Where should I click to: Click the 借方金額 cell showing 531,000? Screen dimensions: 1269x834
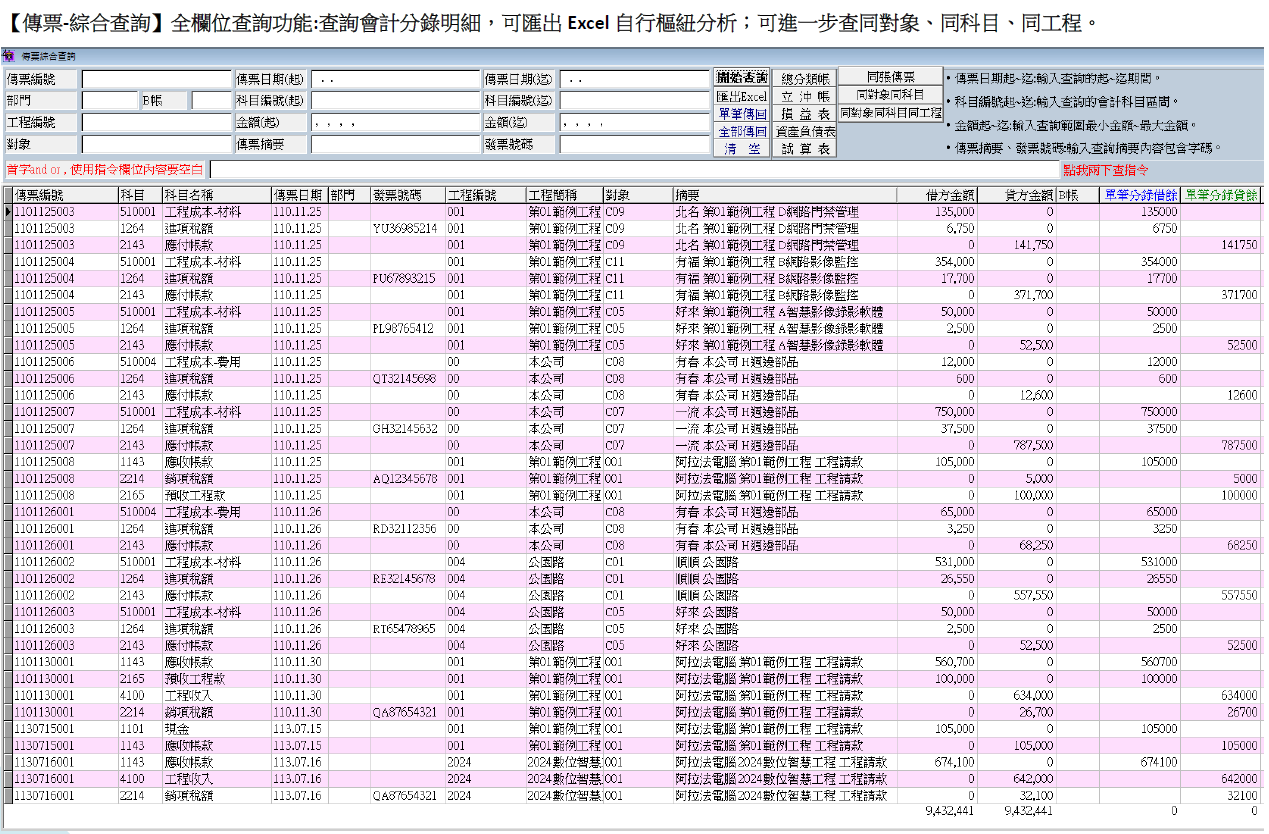pyautogui.click(x=936, y=562)
